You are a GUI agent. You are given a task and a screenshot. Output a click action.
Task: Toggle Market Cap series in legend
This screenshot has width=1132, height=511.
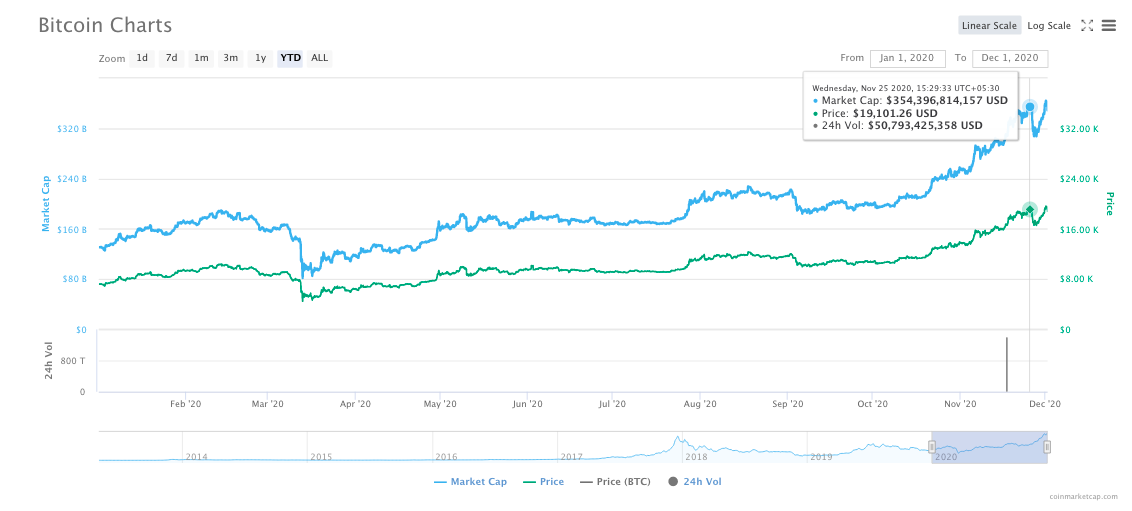pyautogui.click(x=470, y=481)
